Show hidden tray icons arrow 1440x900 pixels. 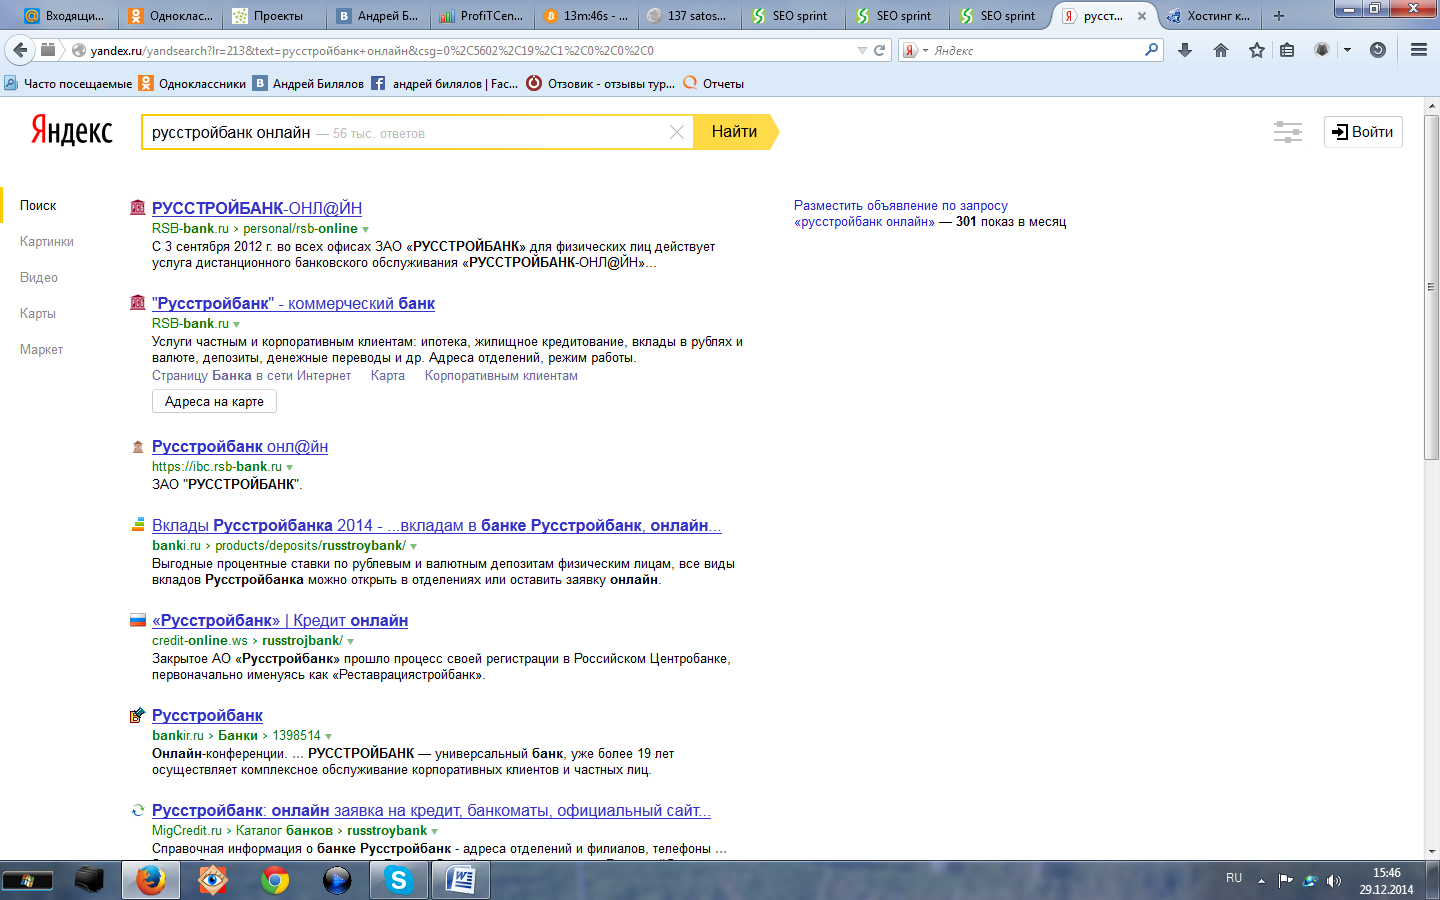[1261, 881]
